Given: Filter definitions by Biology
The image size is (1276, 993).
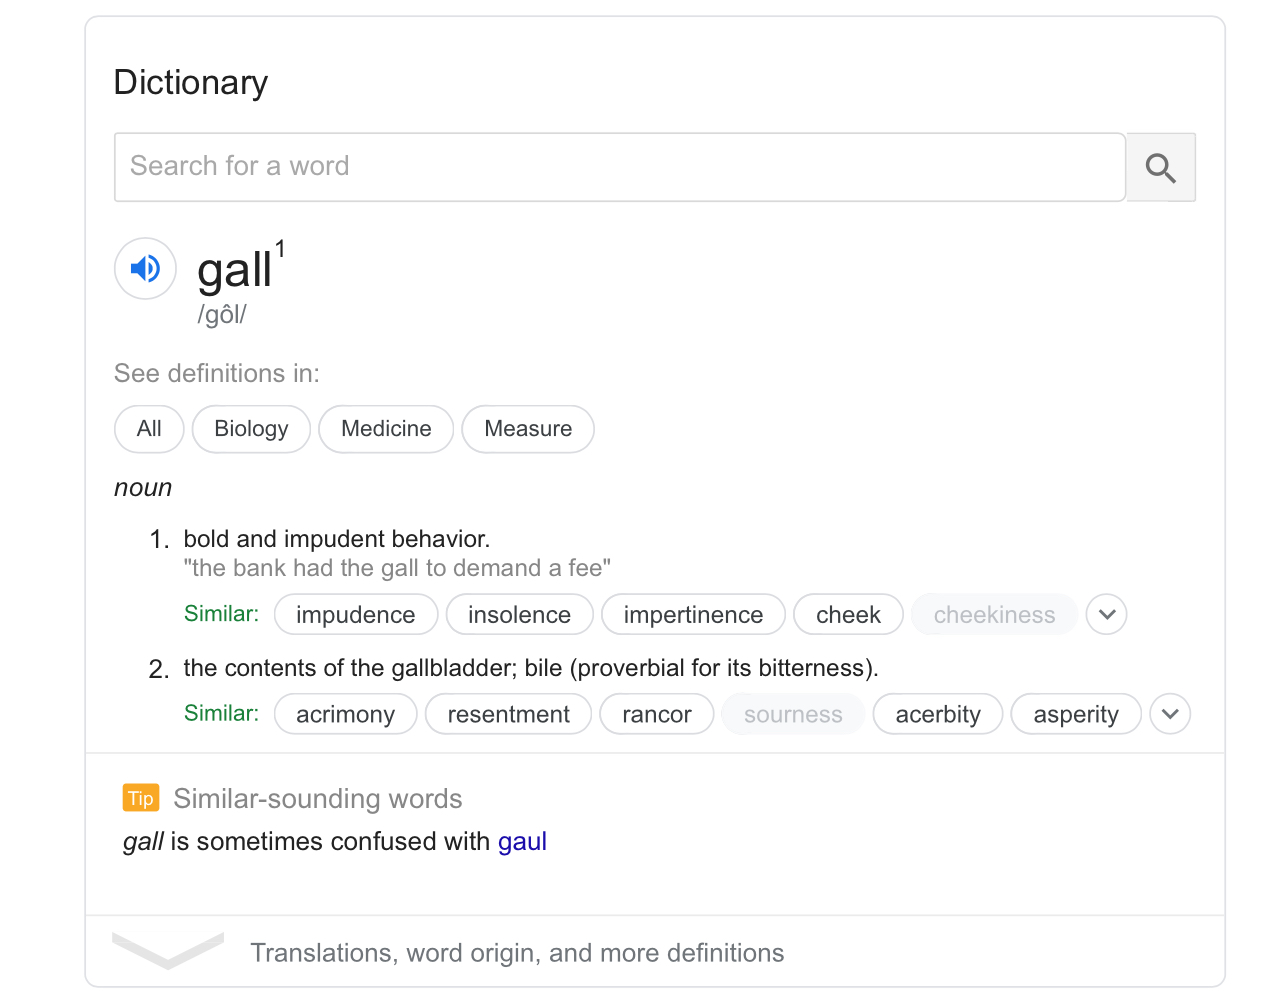Looking at the screenshot, I should click(251, 429).
